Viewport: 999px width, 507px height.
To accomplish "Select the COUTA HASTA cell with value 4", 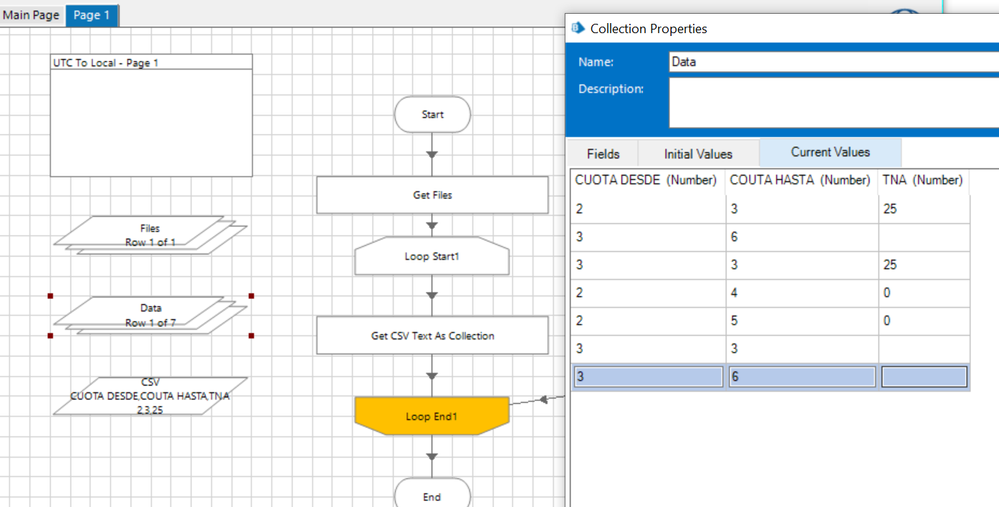I will coord(802,293).
